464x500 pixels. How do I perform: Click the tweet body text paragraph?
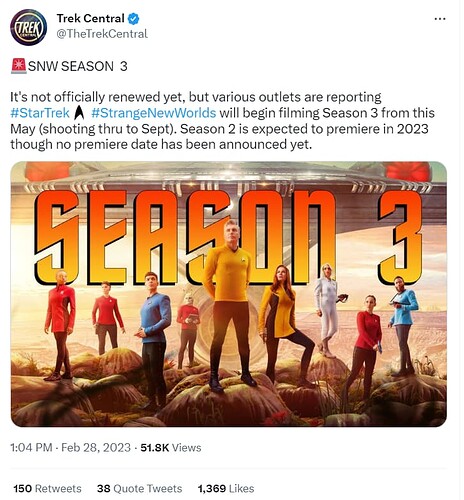pyautogui.click(x=223, y=121)
